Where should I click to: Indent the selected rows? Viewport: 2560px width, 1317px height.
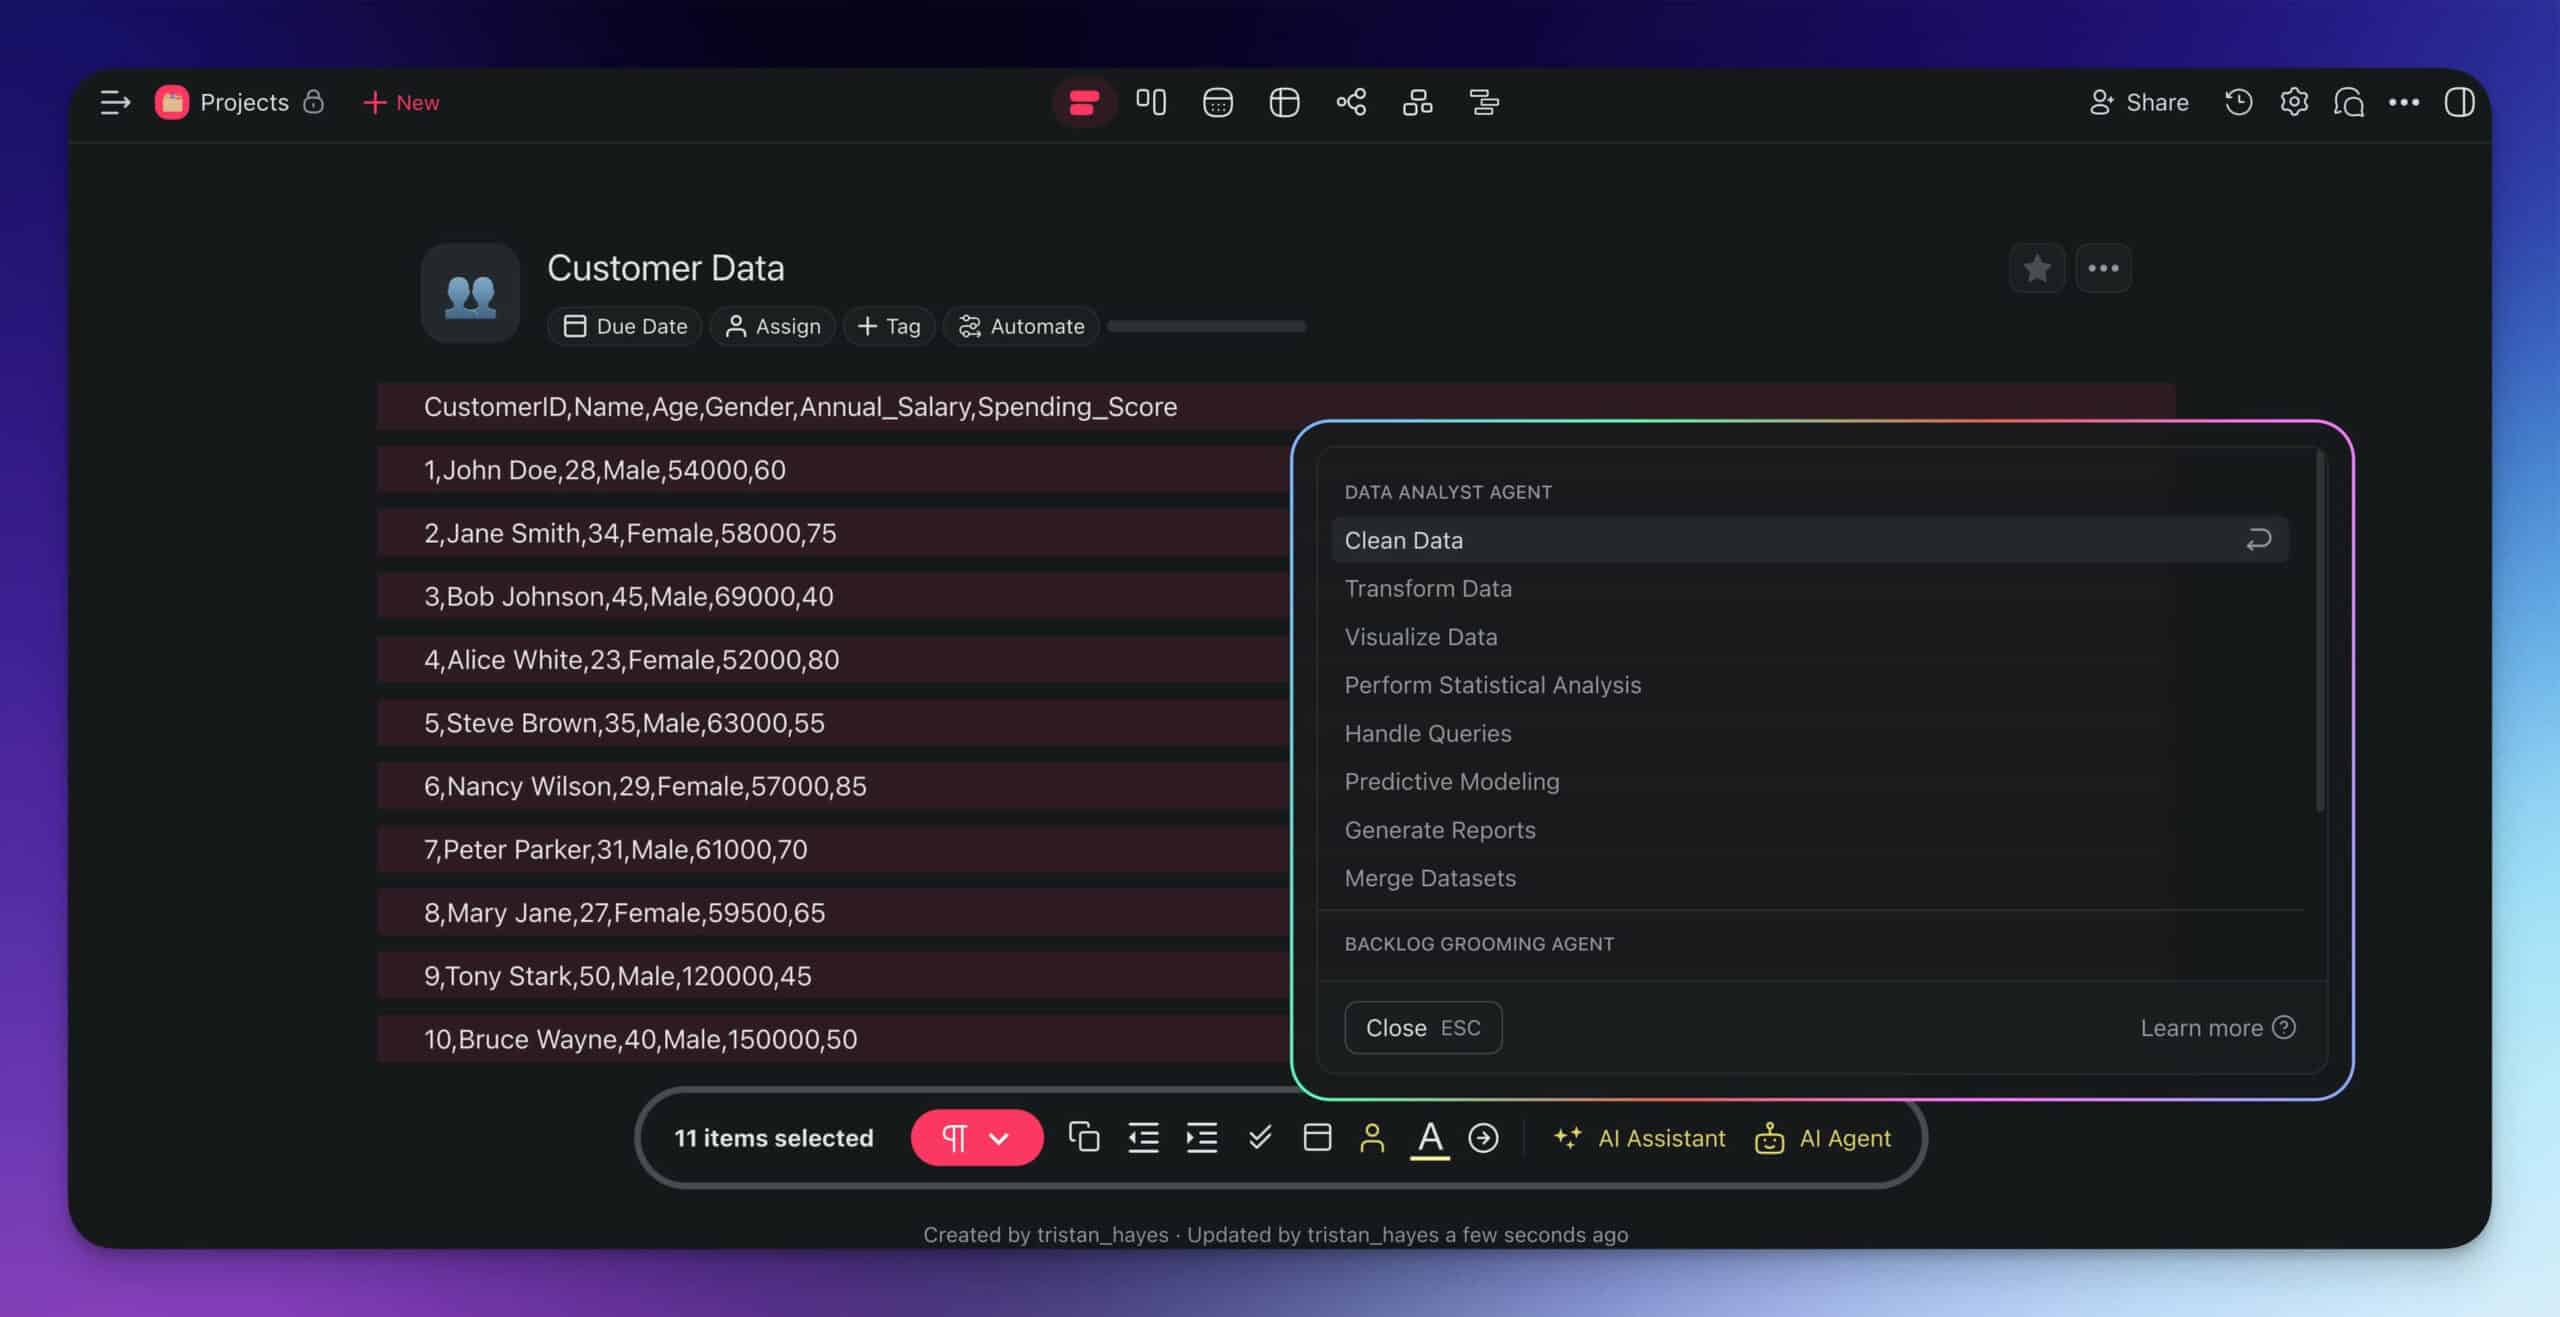(1202, 1138)
